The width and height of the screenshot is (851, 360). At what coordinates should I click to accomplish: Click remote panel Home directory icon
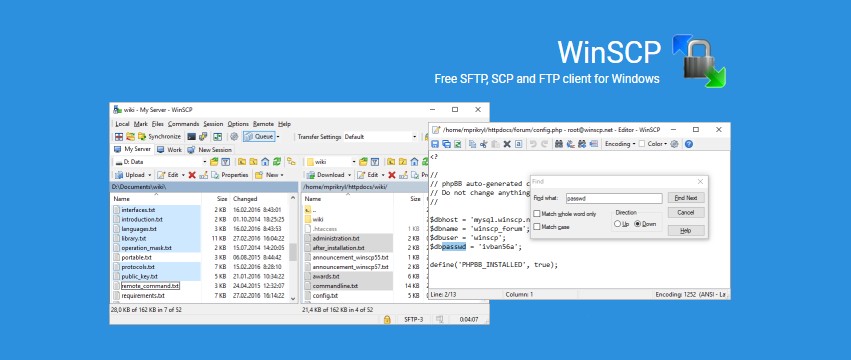(x=414, y=162)
